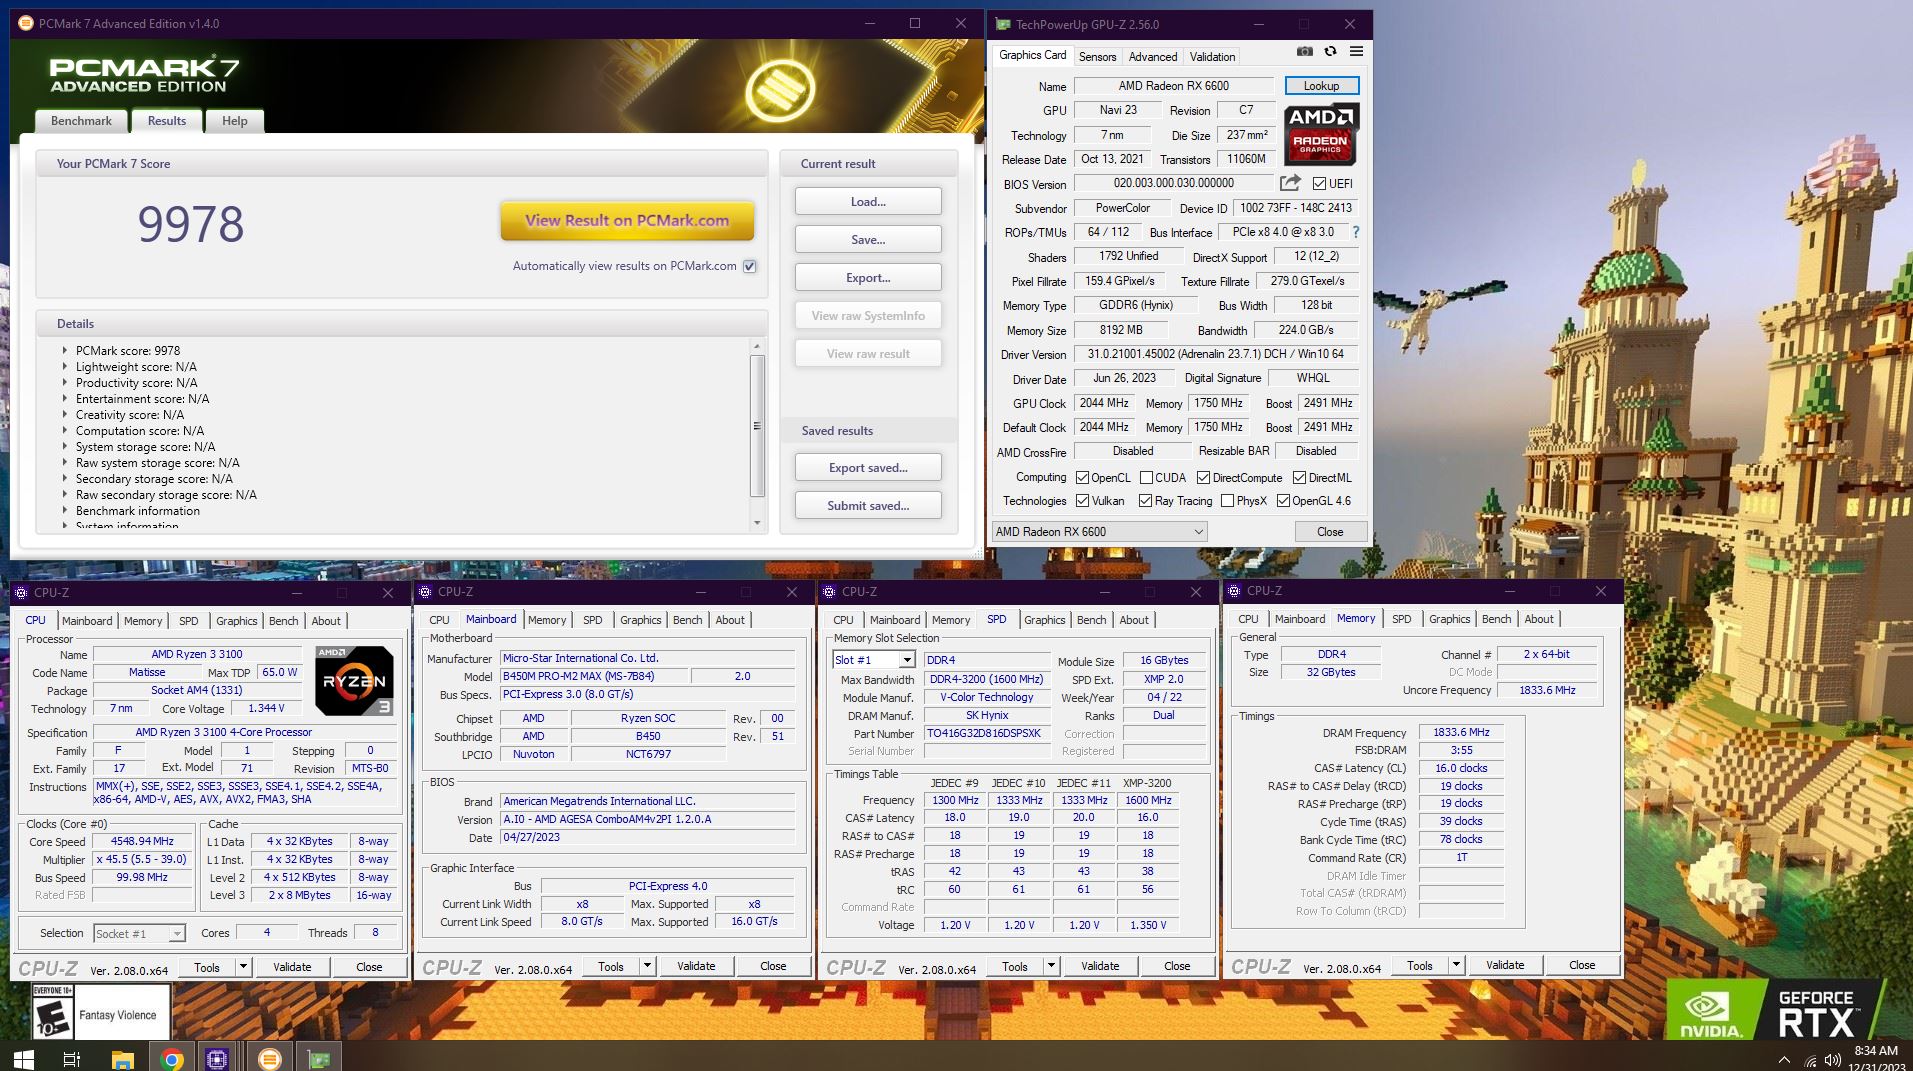Open the Windows Start menu
The height and width of the screenshot is (1071, 1913).
24,1058
